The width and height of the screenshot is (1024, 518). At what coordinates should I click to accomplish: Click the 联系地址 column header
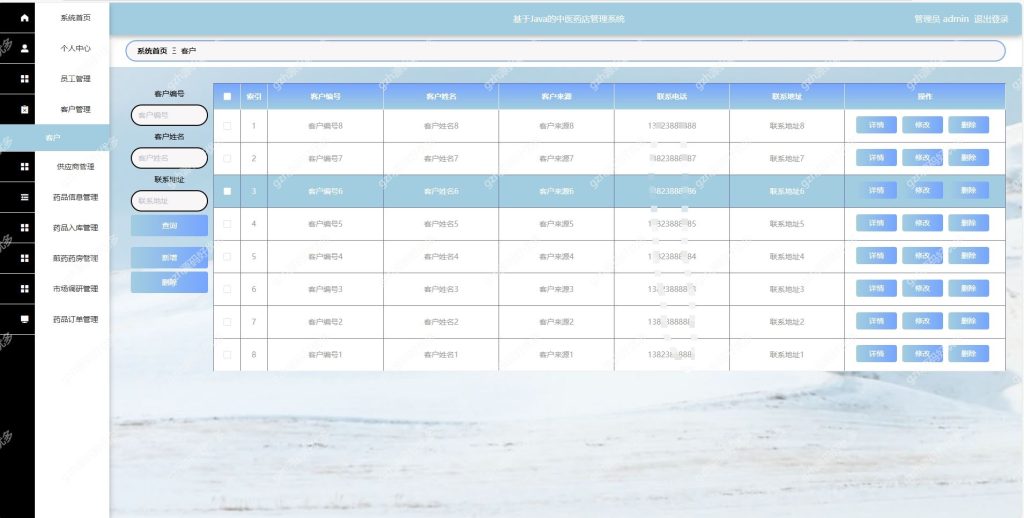787,97
